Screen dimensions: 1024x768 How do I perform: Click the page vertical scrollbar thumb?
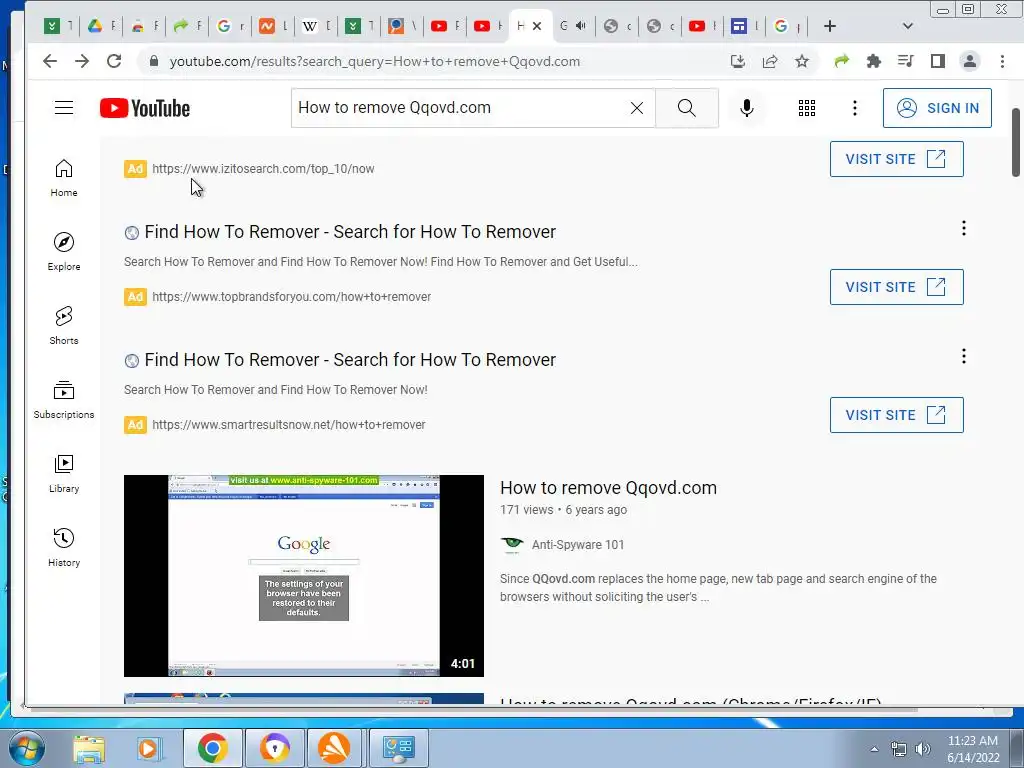click(x=1016, y=142)
